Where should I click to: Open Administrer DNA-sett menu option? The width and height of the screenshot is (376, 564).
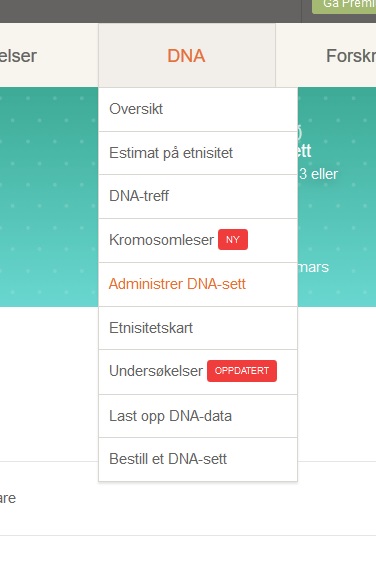click(x=198, y=284)
